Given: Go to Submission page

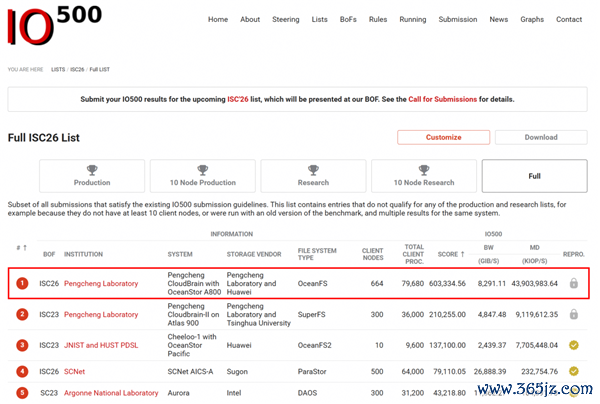Looking at the screenshot, I should 458,19.
